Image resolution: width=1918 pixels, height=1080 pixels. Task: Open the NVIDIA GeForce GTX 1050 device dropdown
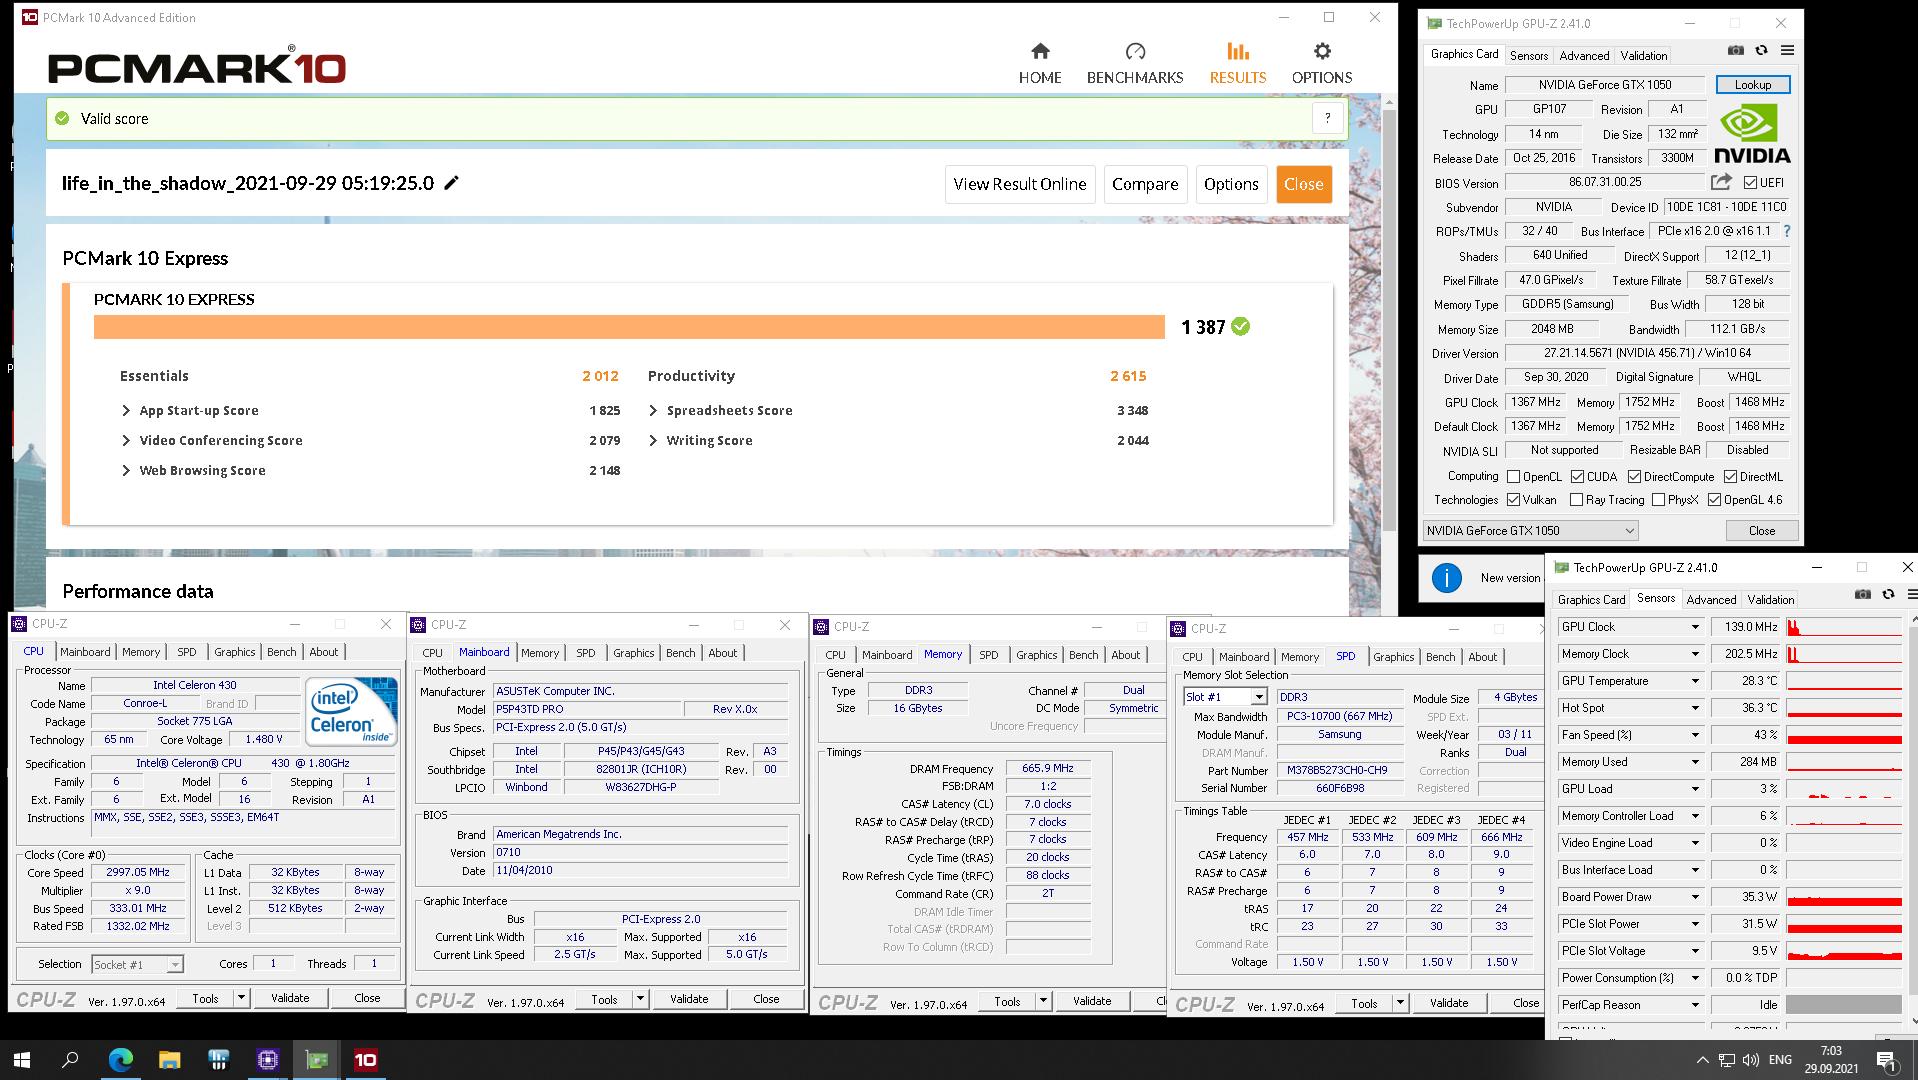[x=1531, y=531]
